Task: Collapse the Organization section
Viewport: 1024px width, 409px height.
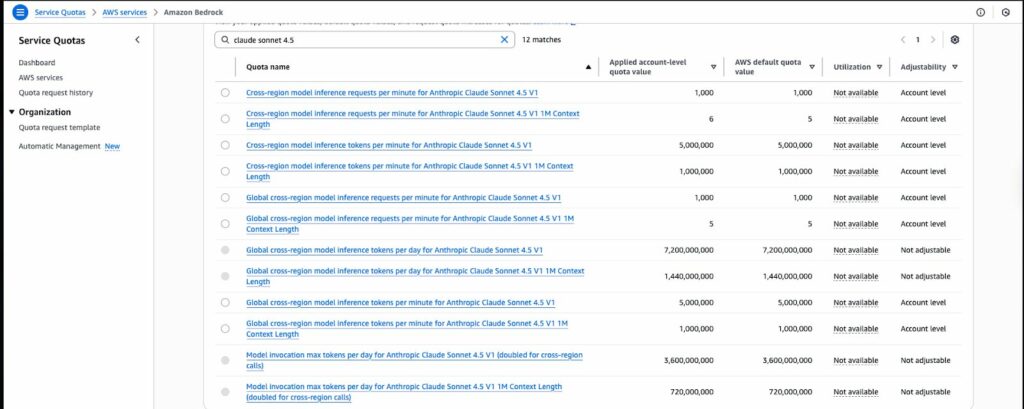Action: point(12,112)
